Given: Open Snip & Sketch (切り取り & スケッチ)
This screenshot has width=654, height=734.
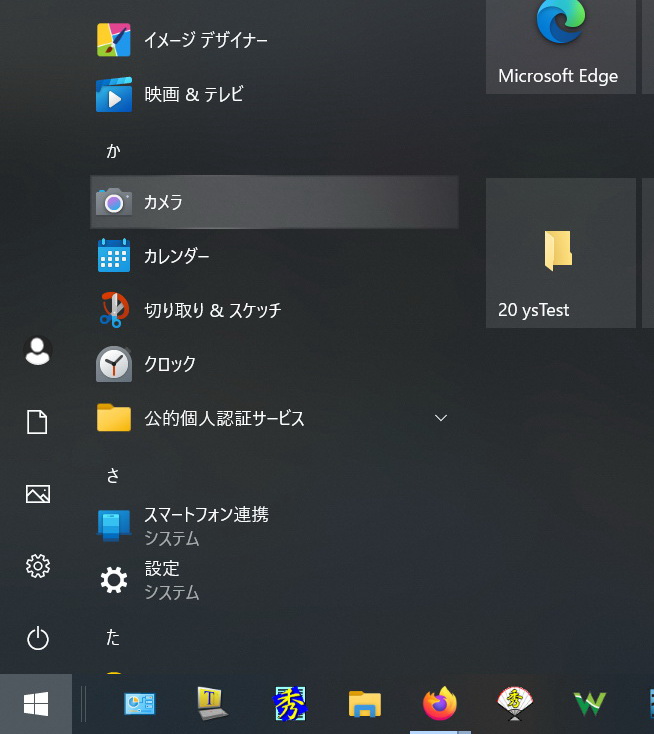Looking at the screenshot, I should [273, 310].
